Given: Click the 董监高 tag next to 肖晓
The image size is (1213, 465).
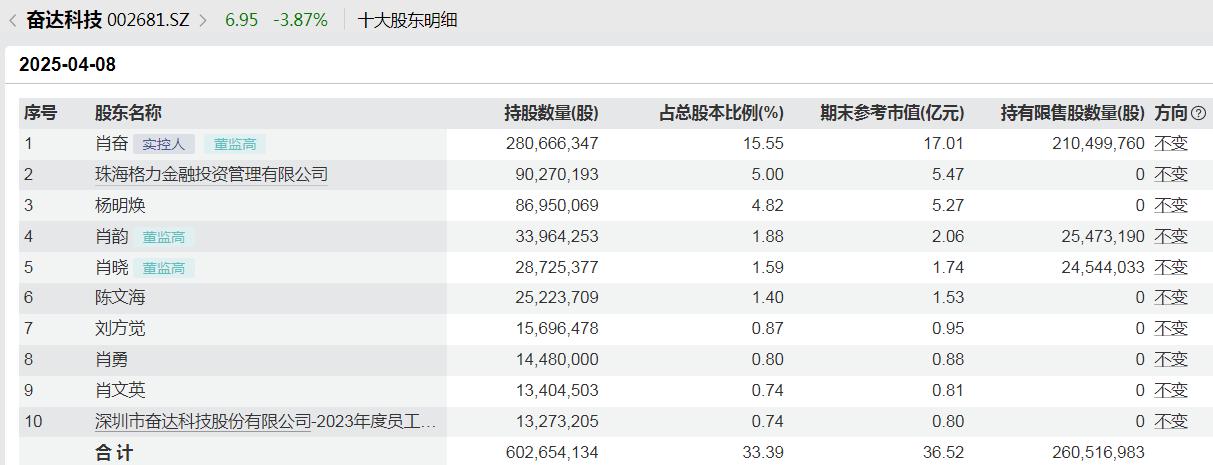Looking at the screenshot, I should coord(164,268).
